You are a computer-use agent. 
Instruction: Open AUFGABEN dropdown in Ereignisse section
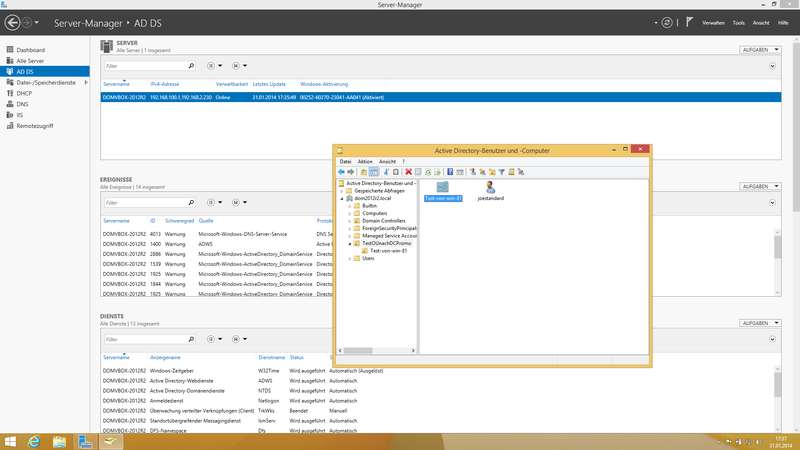tap(758, 186)
